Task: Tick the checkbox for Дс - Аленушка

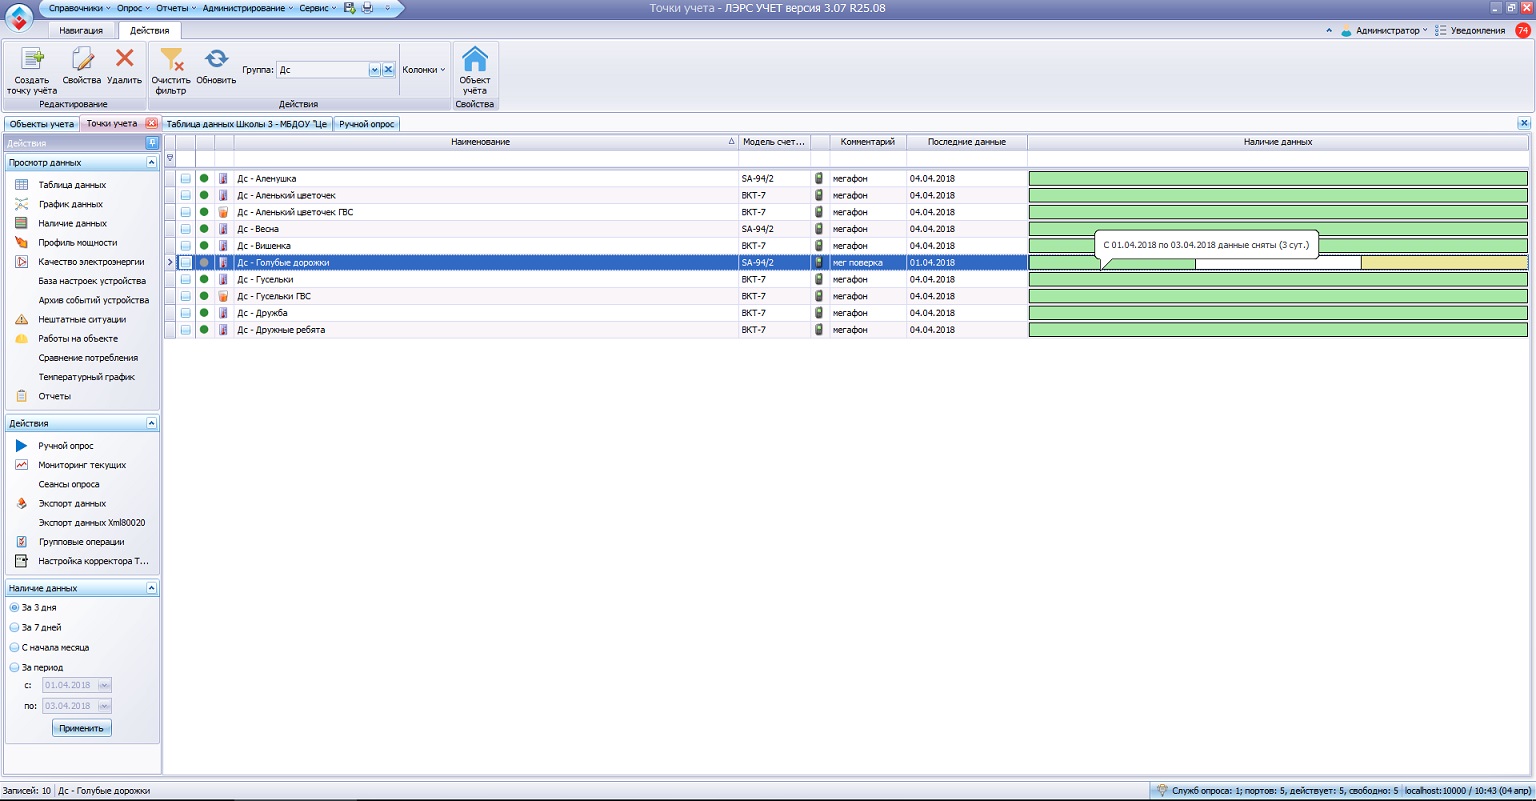Action: pyautogui.click(x=186, y=178)
